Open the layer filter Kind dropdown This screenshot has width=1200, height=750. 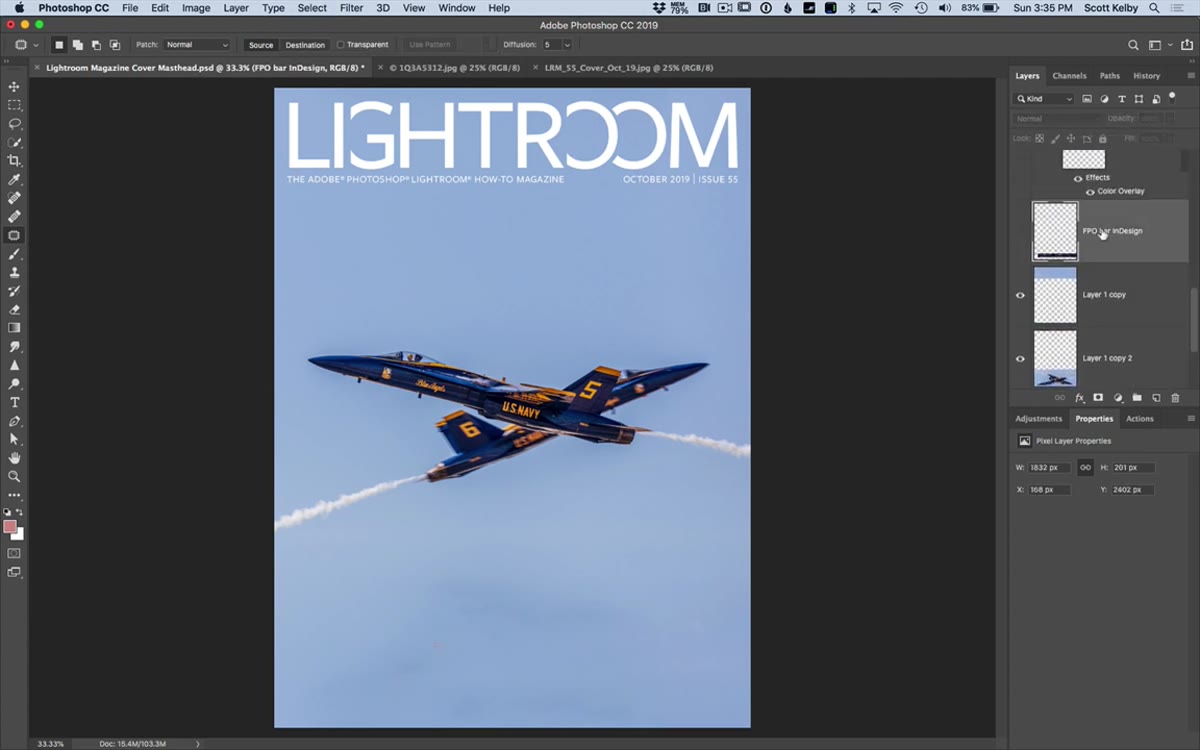click(1044, 99)
